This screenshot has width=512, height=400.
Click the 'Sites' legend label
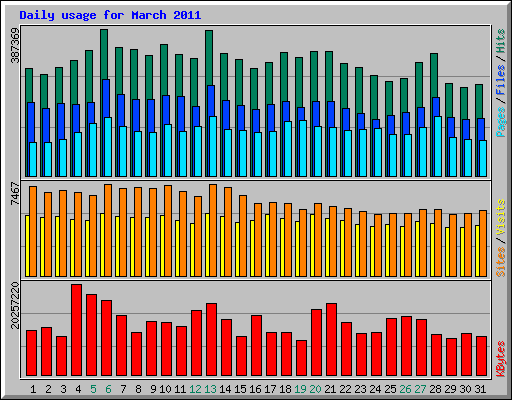[x=501, y=262]
